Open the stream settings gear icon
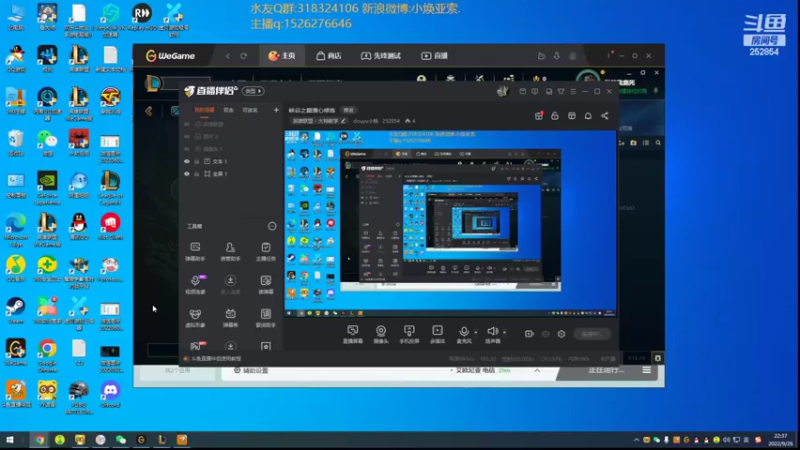 (561, 334)
